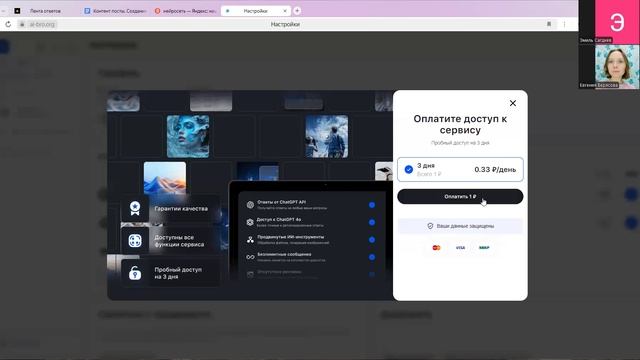The height and width of the screenshot is (360, 640).
Task: Select the 3 дня plan radio button
Action: click(409, 169)
